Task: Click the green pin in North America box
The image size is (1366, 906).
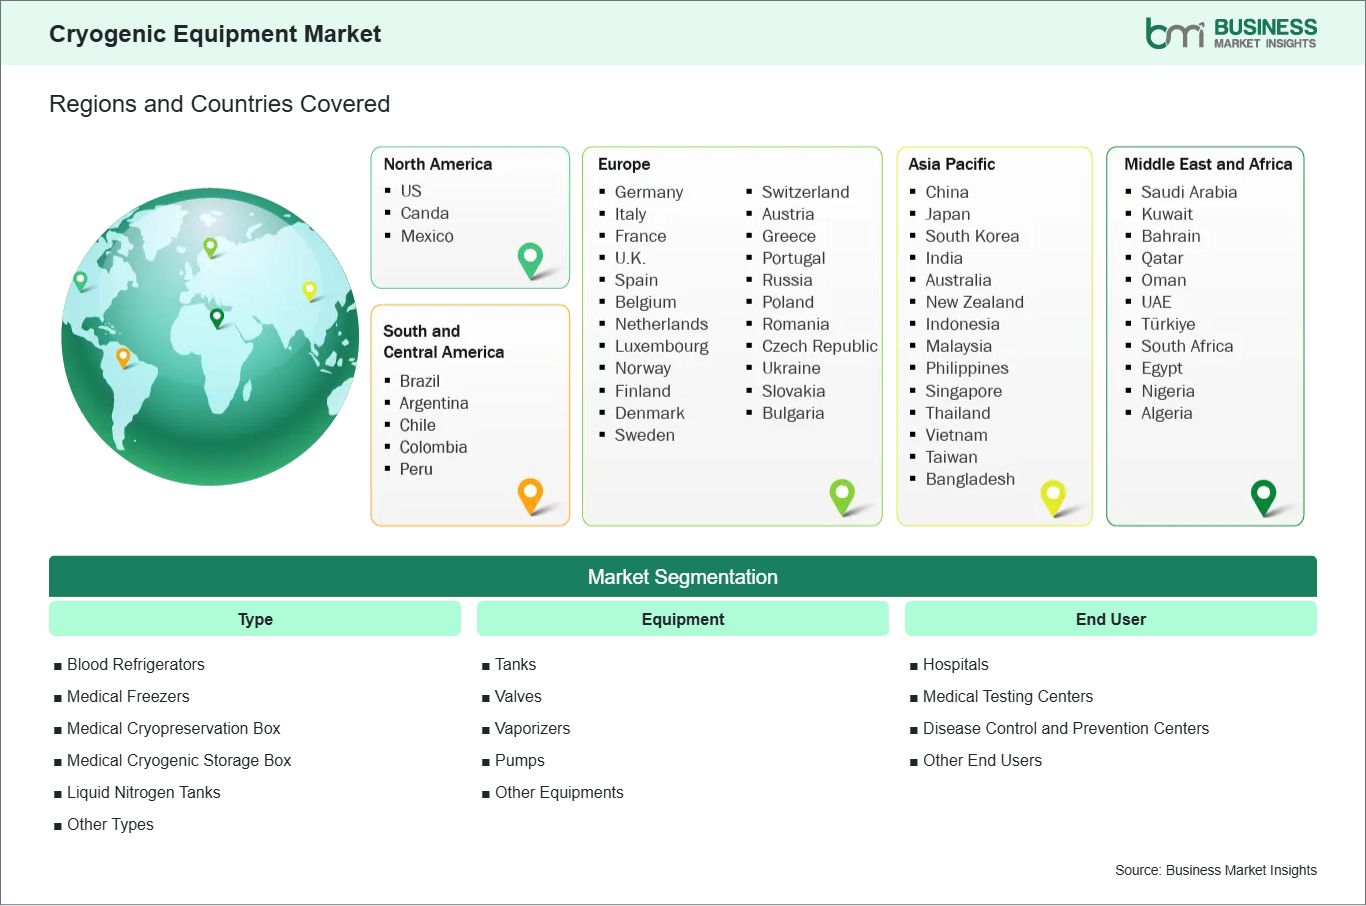Action: tap(530, 259)
